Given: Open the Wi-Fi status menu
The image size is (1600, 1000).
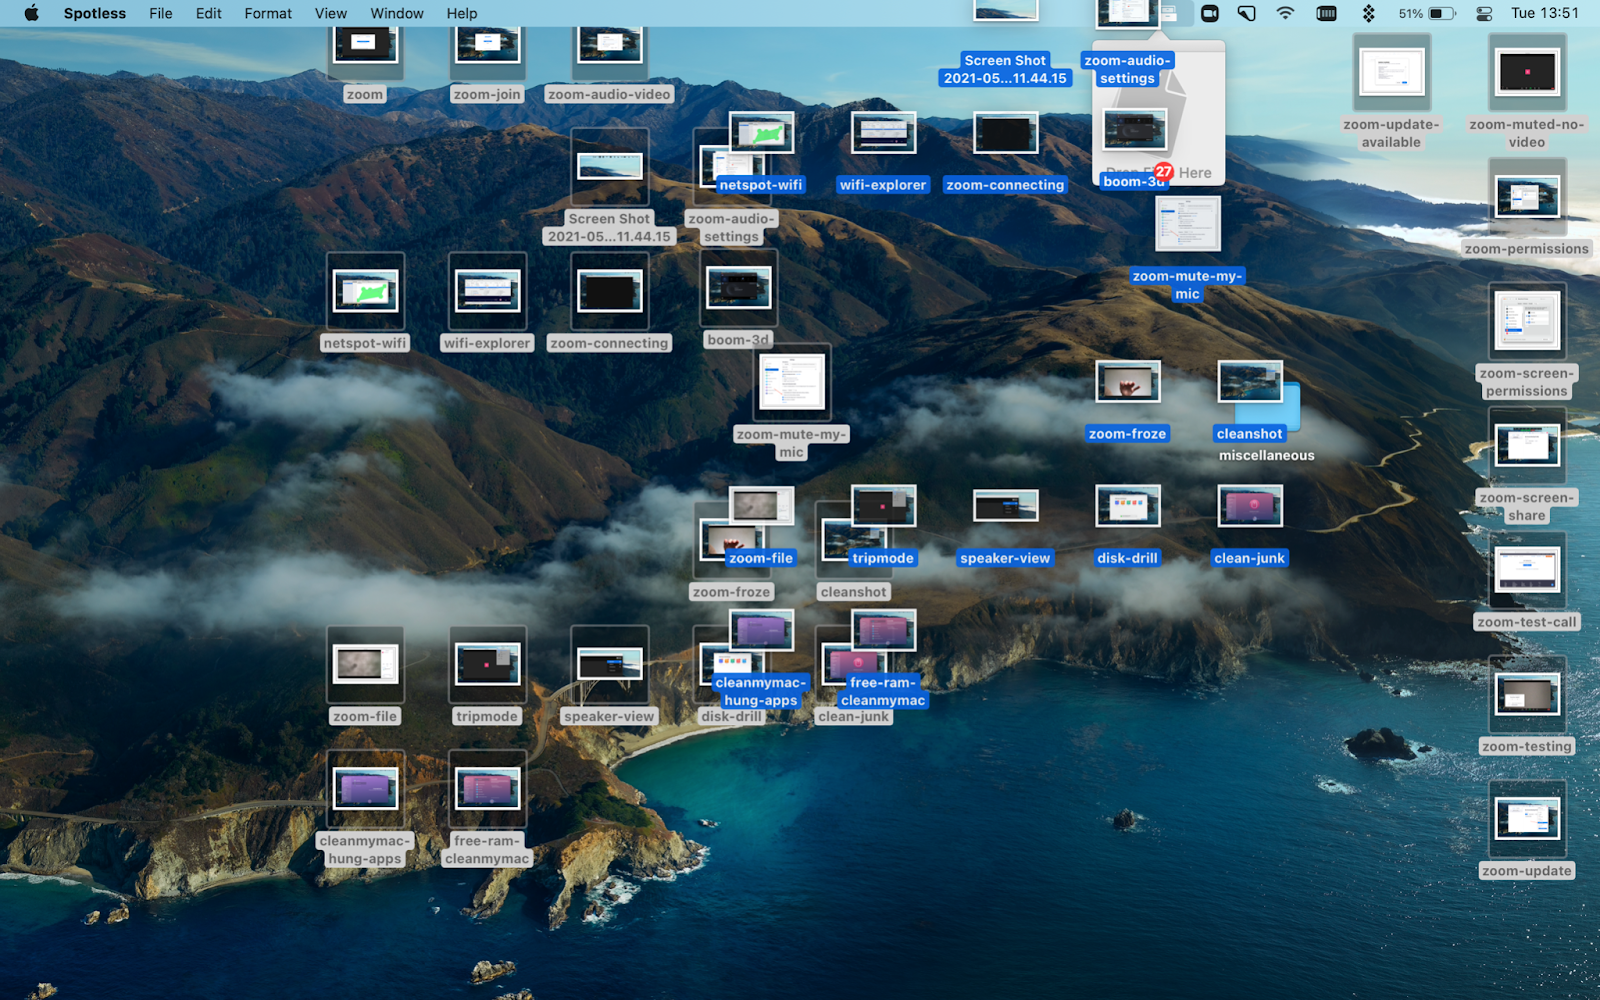Looking at the screenshot, I should click(x=1286, y=13).
